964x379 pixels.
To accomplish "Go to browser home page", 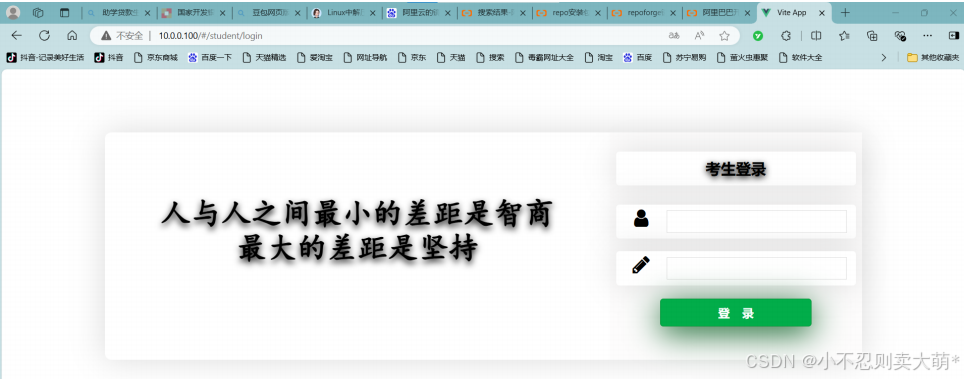I will [72, 36].
